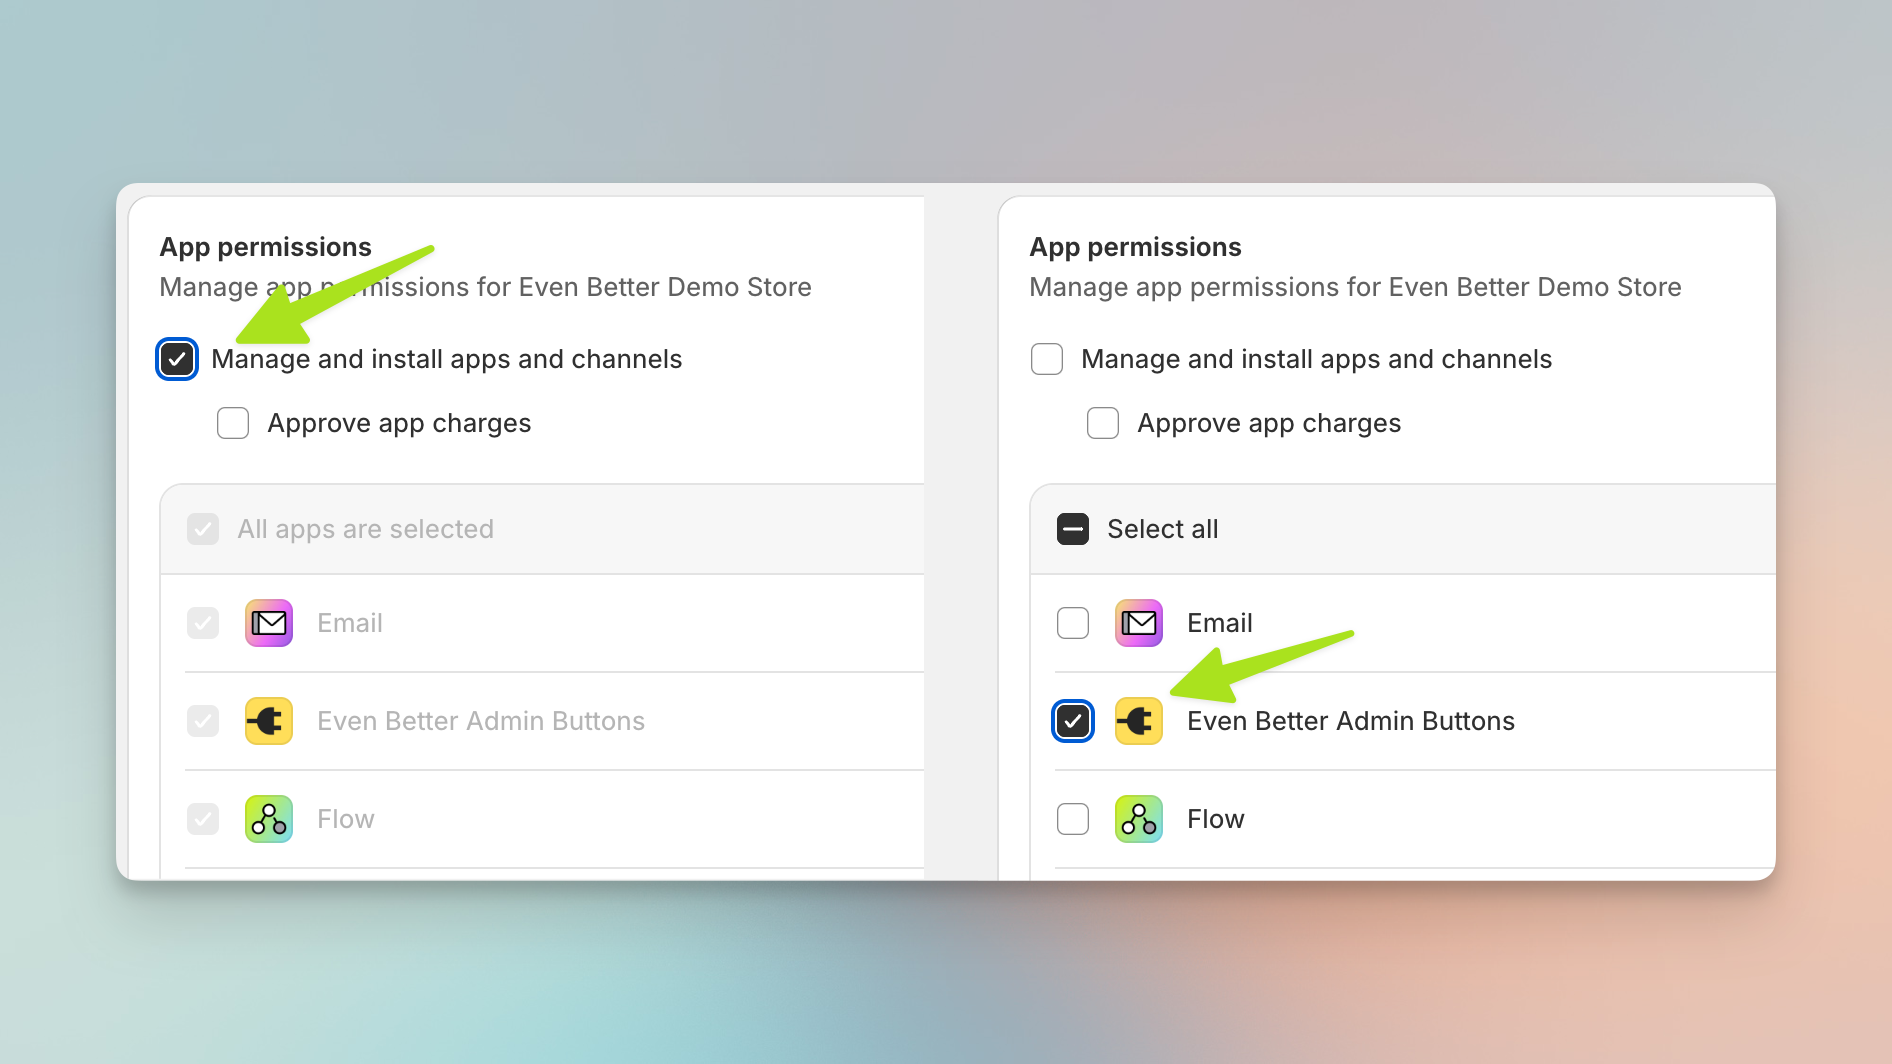Screen dimensions: 1892x1064
Task: Click 'Flow' label in right panel
Action: coord(1216,819)
